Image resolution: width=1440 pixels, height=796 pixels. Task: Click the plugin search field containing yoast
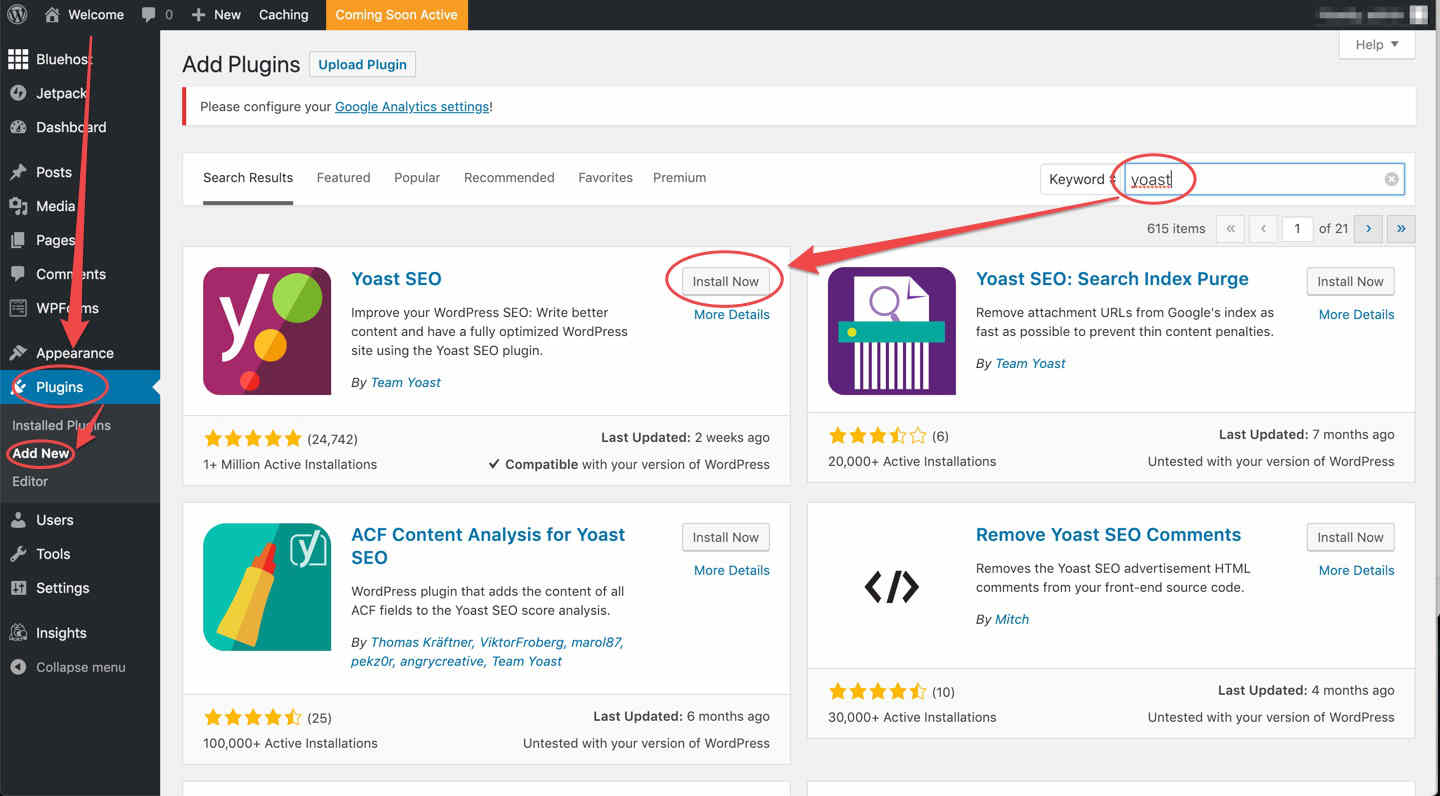pyautogui.click(x=1264, y=179)
